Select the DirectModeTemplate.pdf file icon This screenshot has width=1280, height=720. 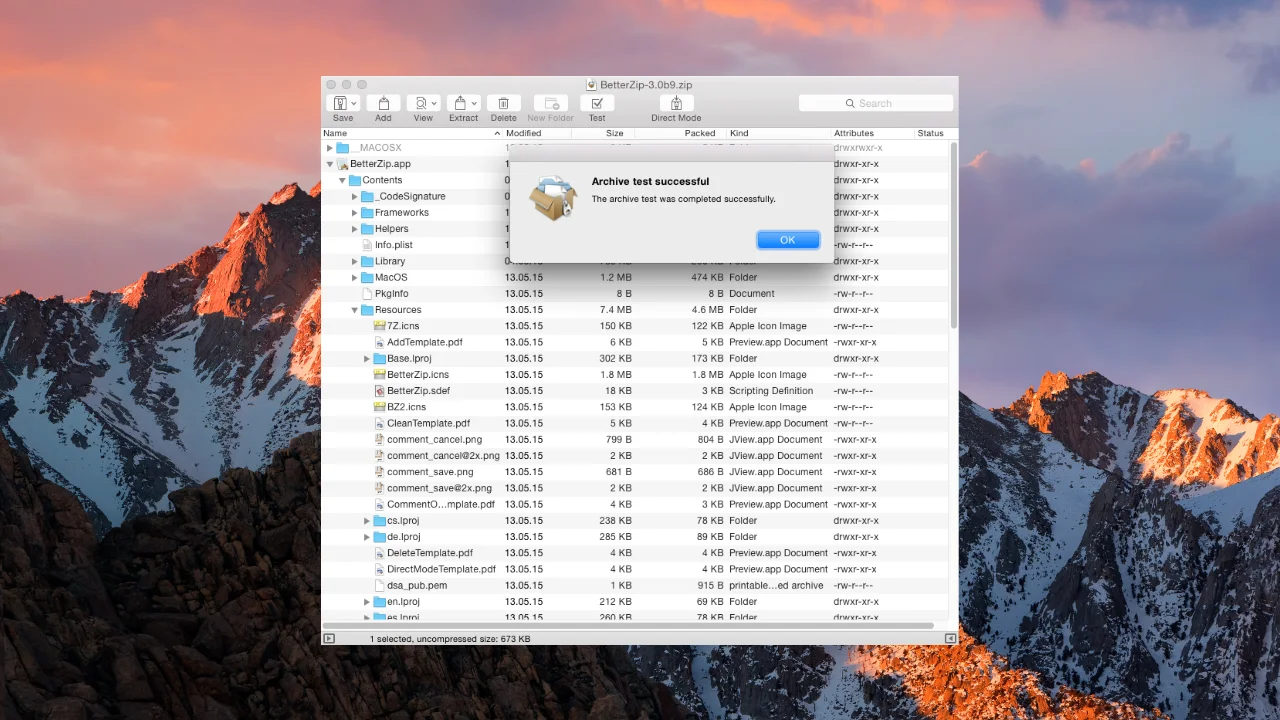click(x=379, y=569)
